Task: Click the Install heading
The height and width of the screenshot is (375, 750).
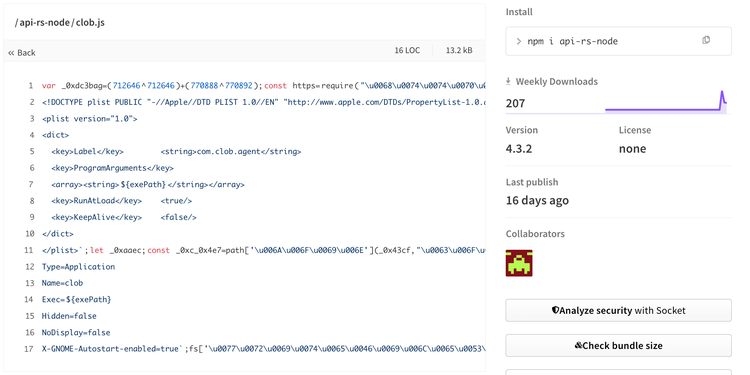Action: (x=519, y=12)
